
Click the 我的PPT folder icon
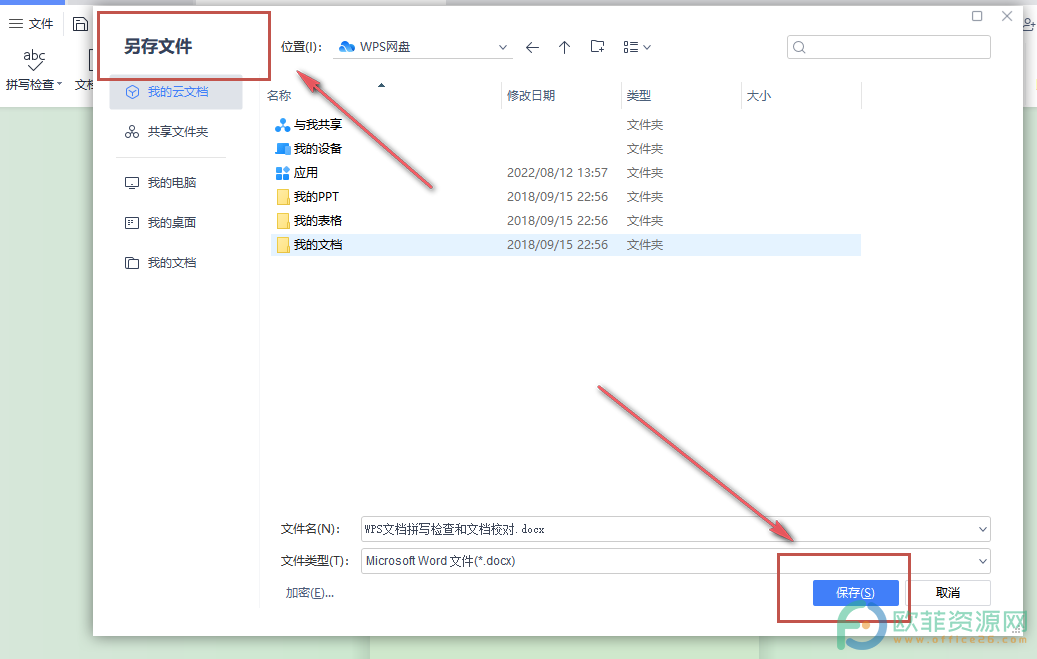point(283,197)
